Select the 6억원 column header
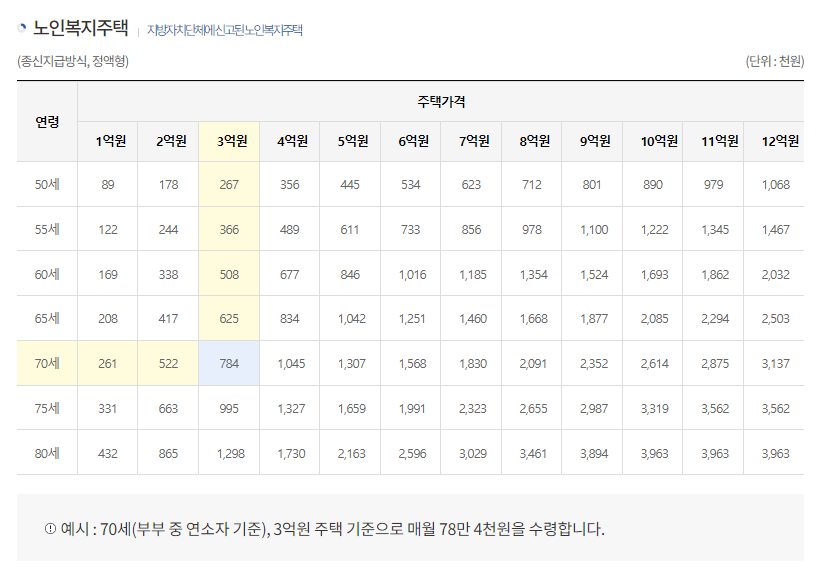 (410, 141)
